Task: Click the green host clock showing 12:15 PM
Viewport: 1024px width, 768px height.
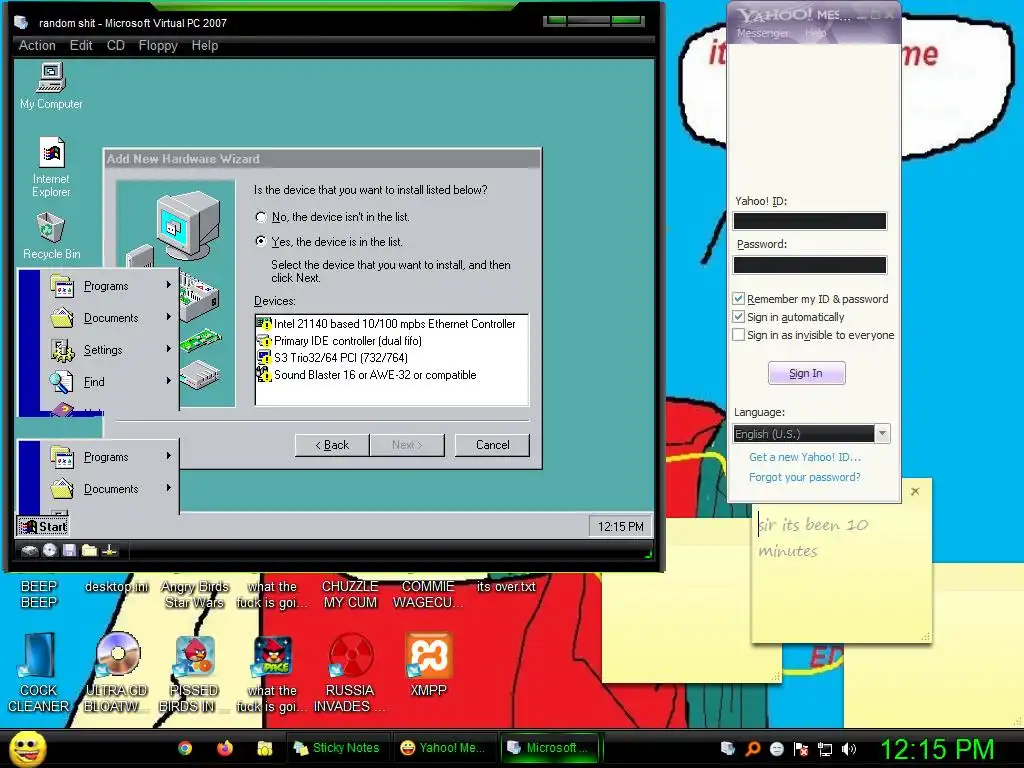Action: pyautogui.click(x=937, y=748)
